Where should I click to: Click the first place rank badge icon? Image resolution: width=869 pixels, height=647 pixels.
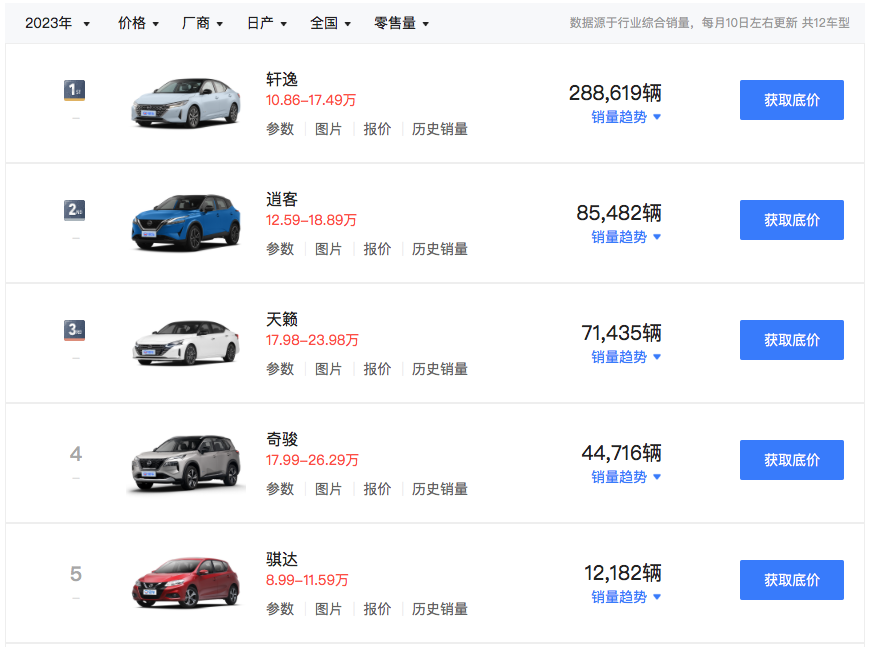tap(74, 90)
